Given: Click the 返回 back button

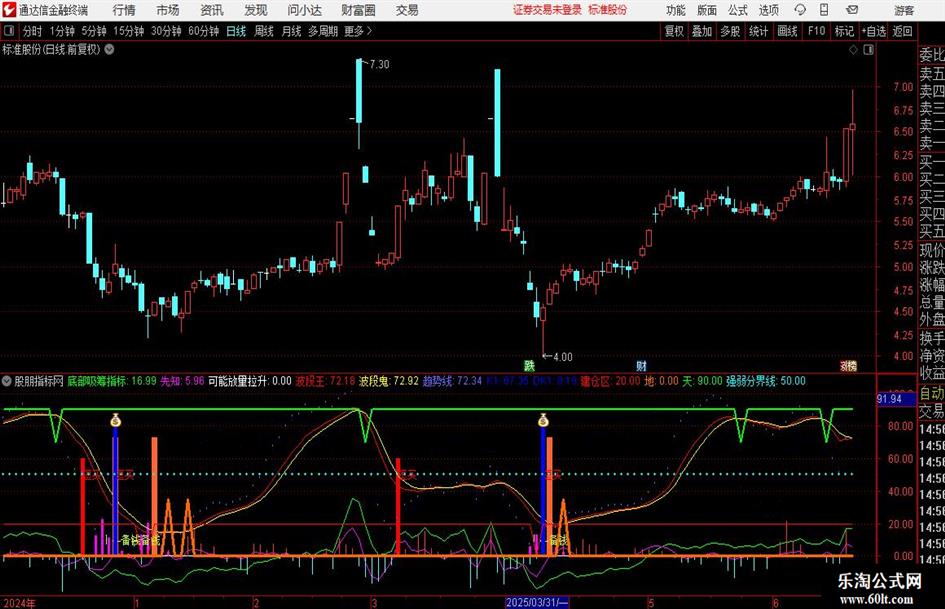Looking at the screenshot, I should 902,31.
